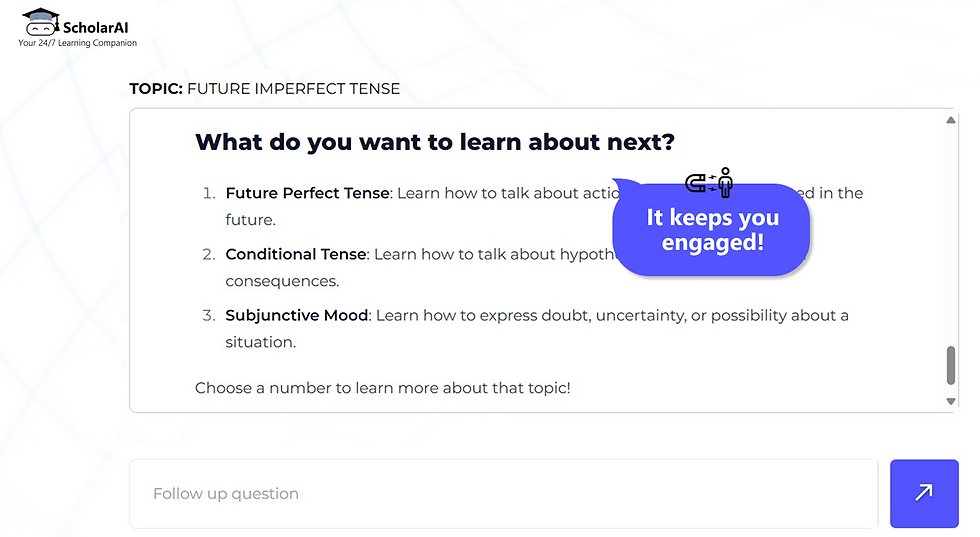The width and height of the screenshot is (980, 537).
Task: Click list number 1 beside Future Perfect Tense
Action: tap(209, 193)
